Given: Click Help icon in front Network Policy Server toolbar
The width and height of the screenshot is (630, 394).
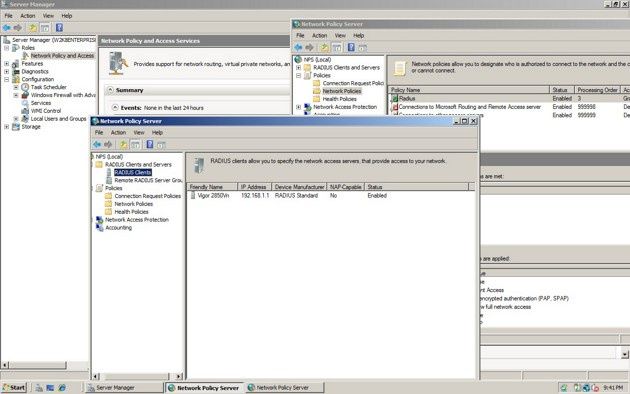Looking at the screenshot, I should coord(149,145).
